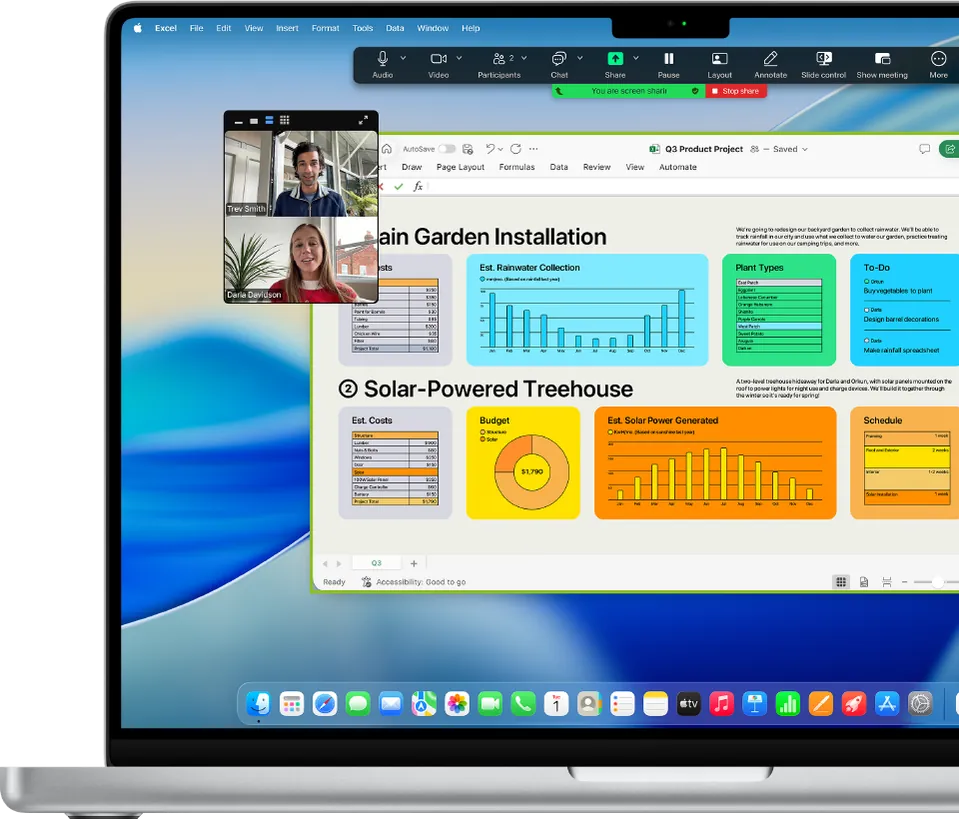Expand Chat options arrow
959x819 pixels.
click(x=580, y=58)
